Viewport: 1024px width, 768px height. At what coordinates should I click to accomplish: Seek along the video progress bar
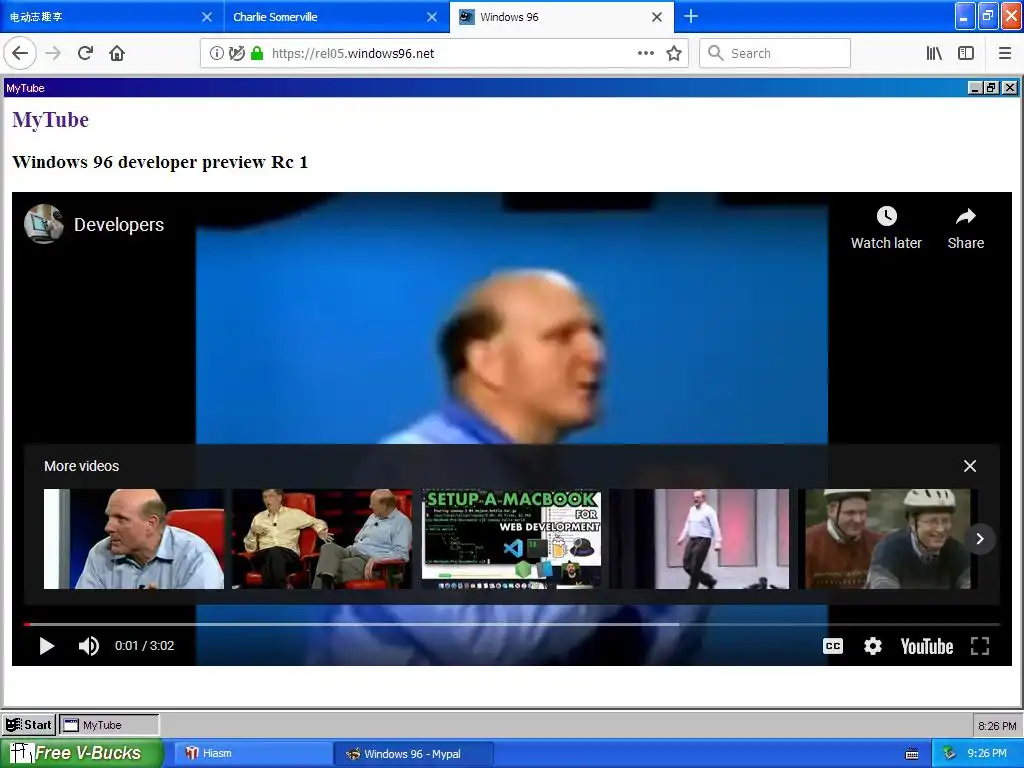(511, 624)
